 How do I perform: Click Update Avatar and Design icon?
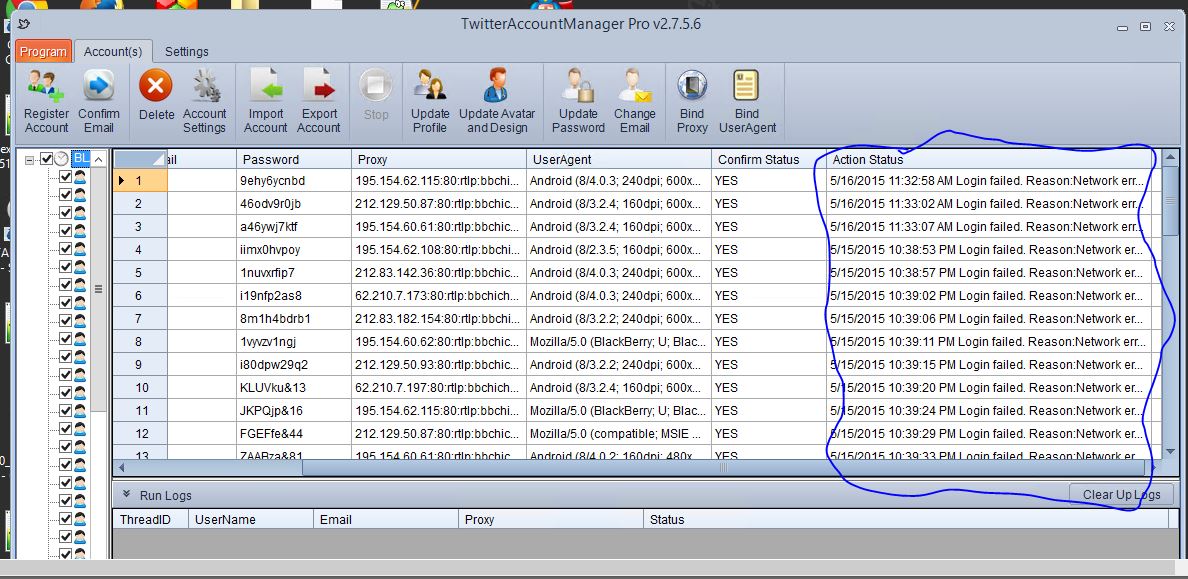[x=496, y=86]
